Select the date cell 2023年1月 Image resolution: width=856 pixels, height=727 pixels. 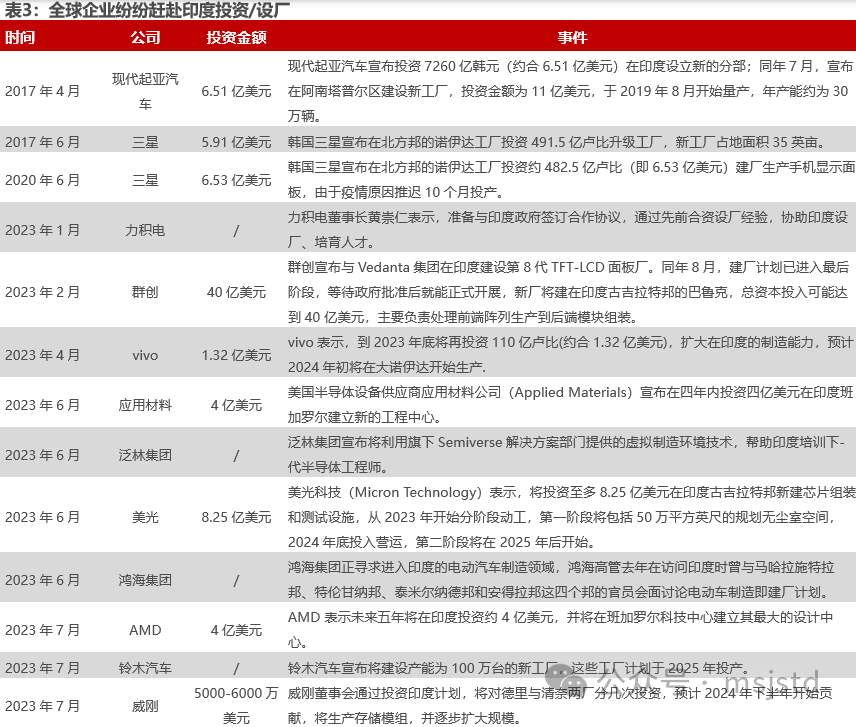tap(43, 230)
